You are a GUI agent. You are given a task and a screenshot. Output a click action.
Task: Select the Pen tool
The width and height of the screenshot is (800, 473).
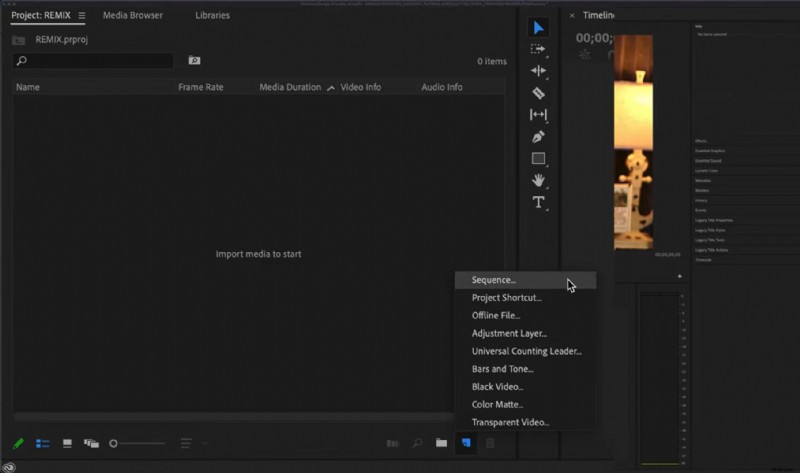tap(538, 137)
